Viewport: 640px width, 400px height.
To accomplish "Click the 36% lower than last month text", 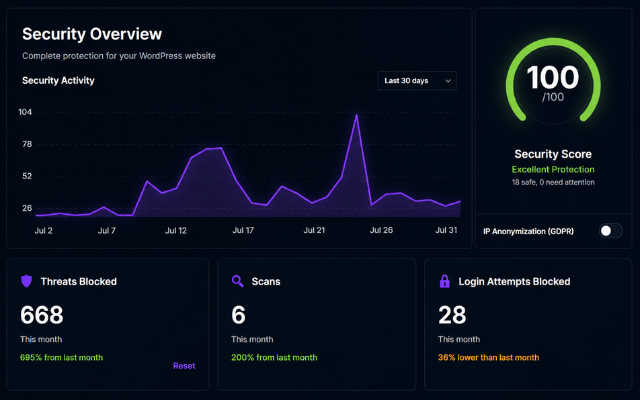I will [x=488, y=358].
